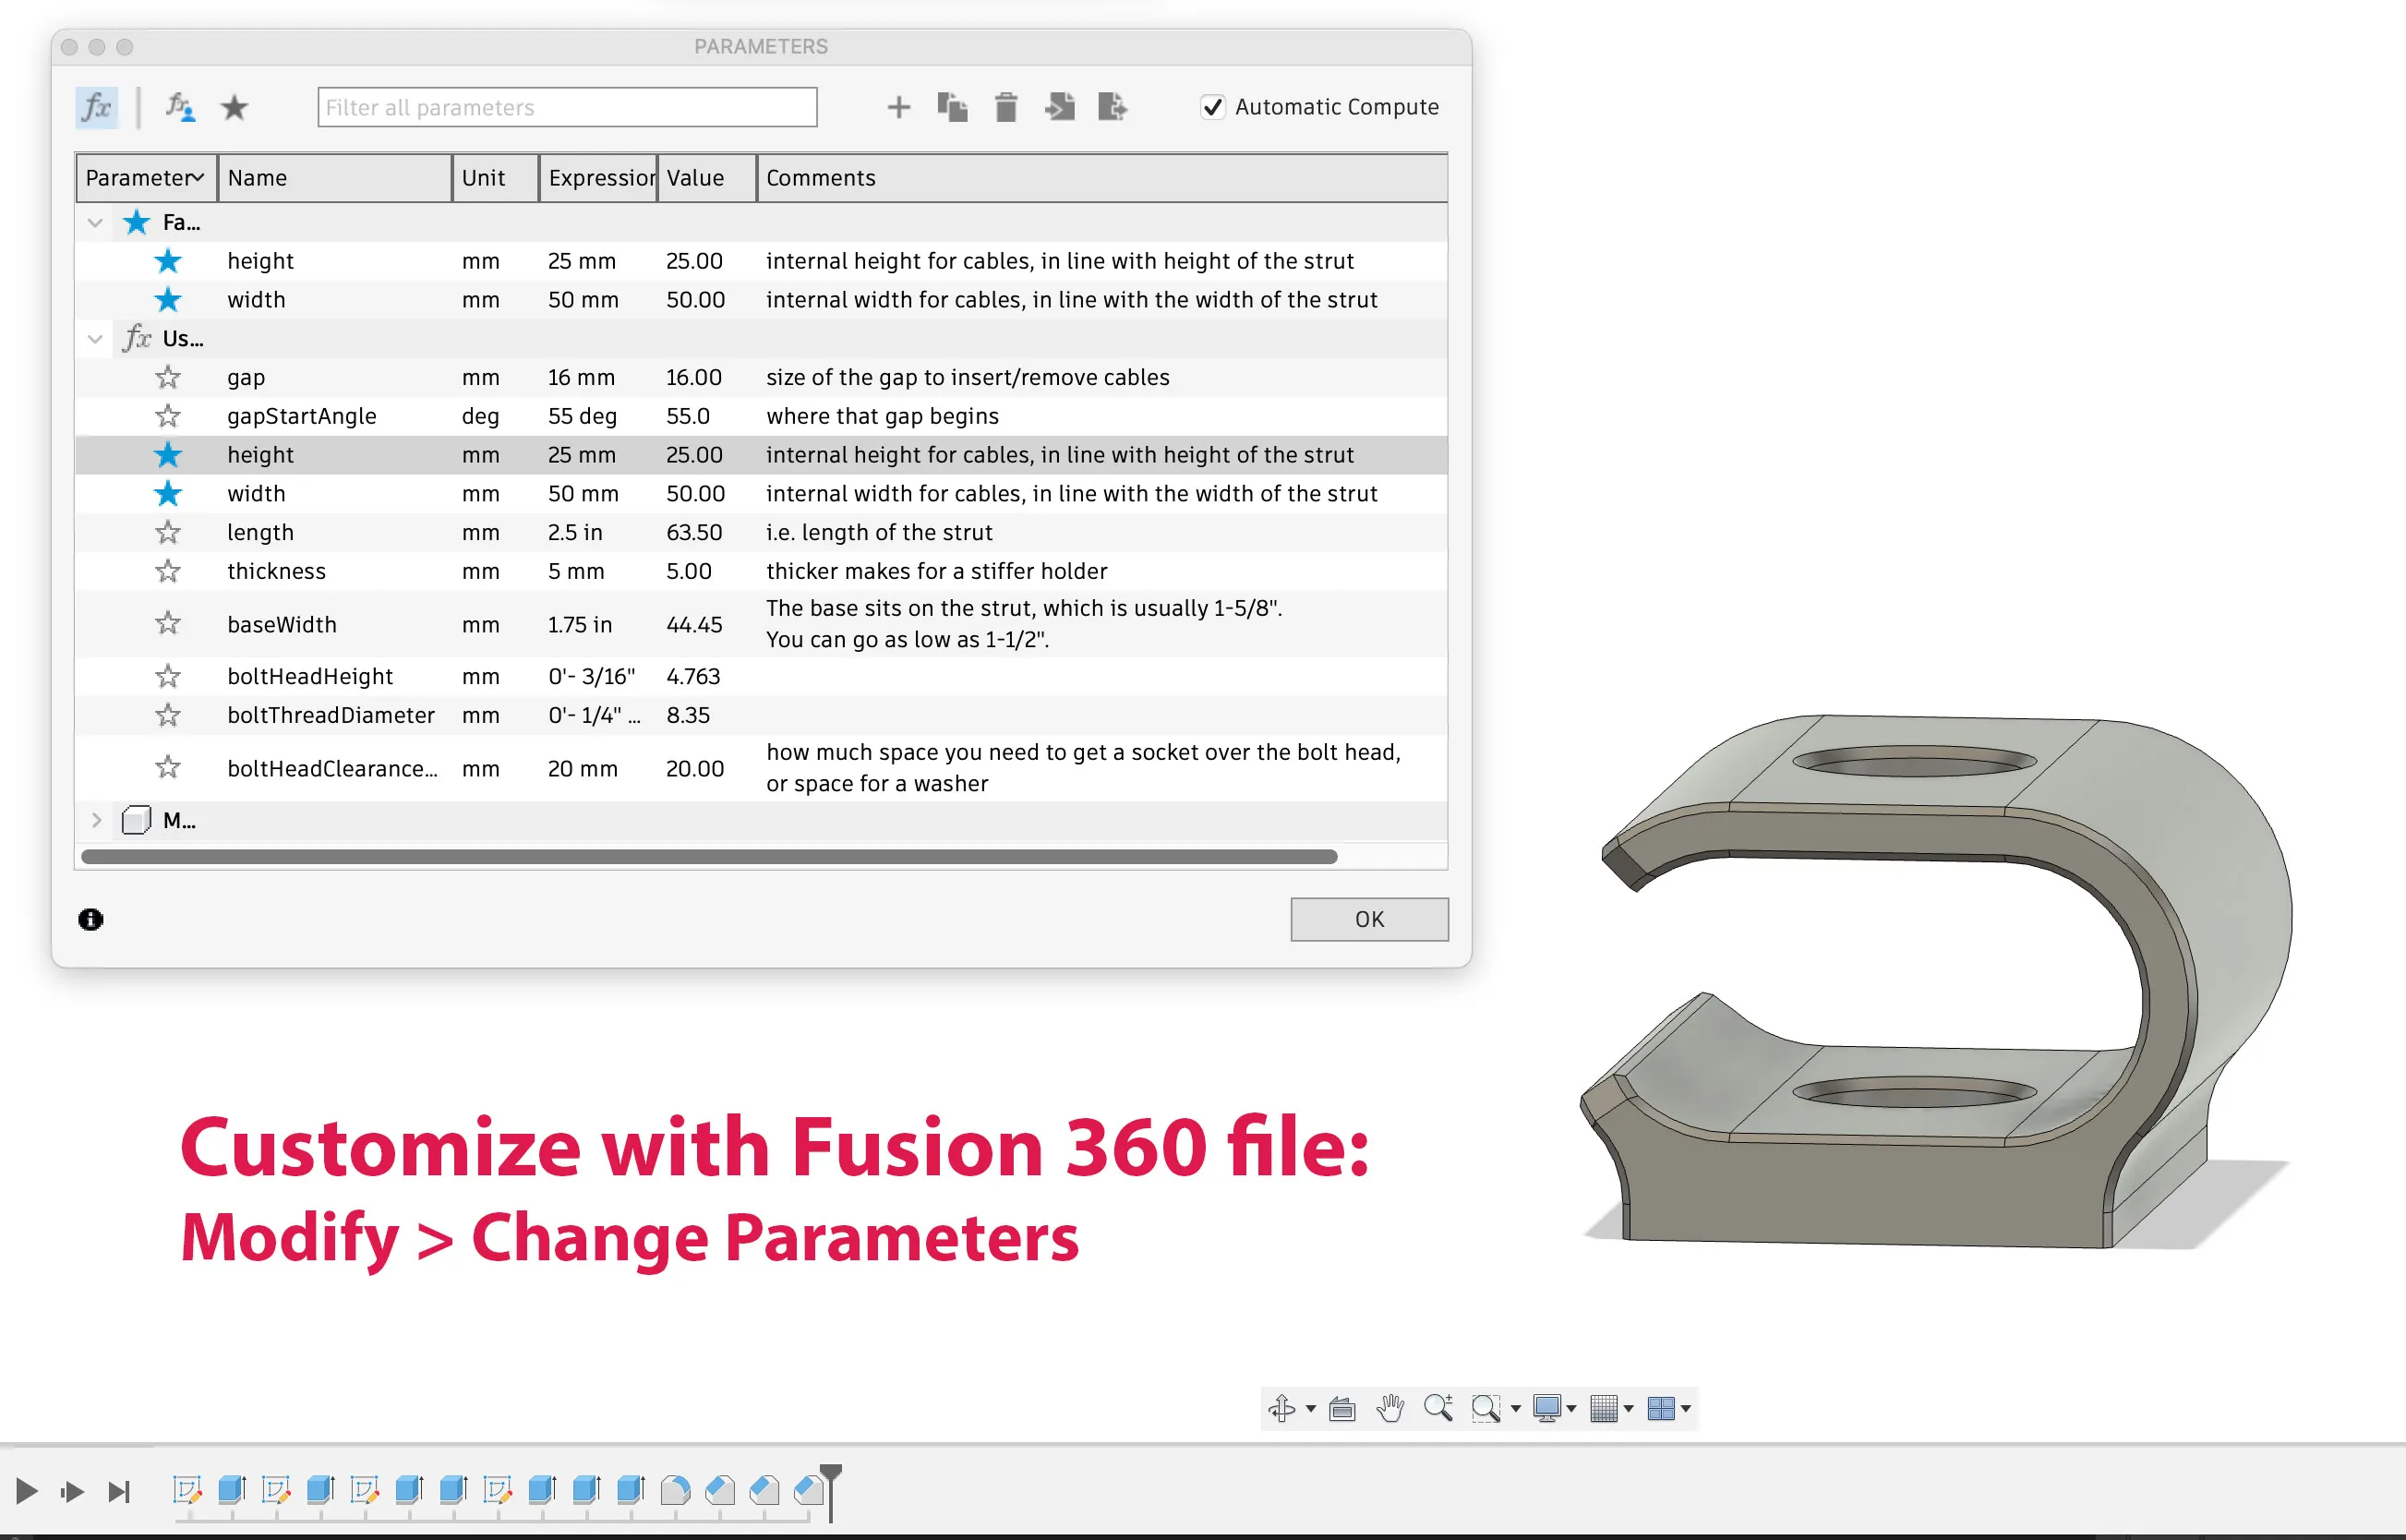This screenshot has height=1540, width=2406.
Task: Expand the Model Parameters group
Action: coord(96,820)
